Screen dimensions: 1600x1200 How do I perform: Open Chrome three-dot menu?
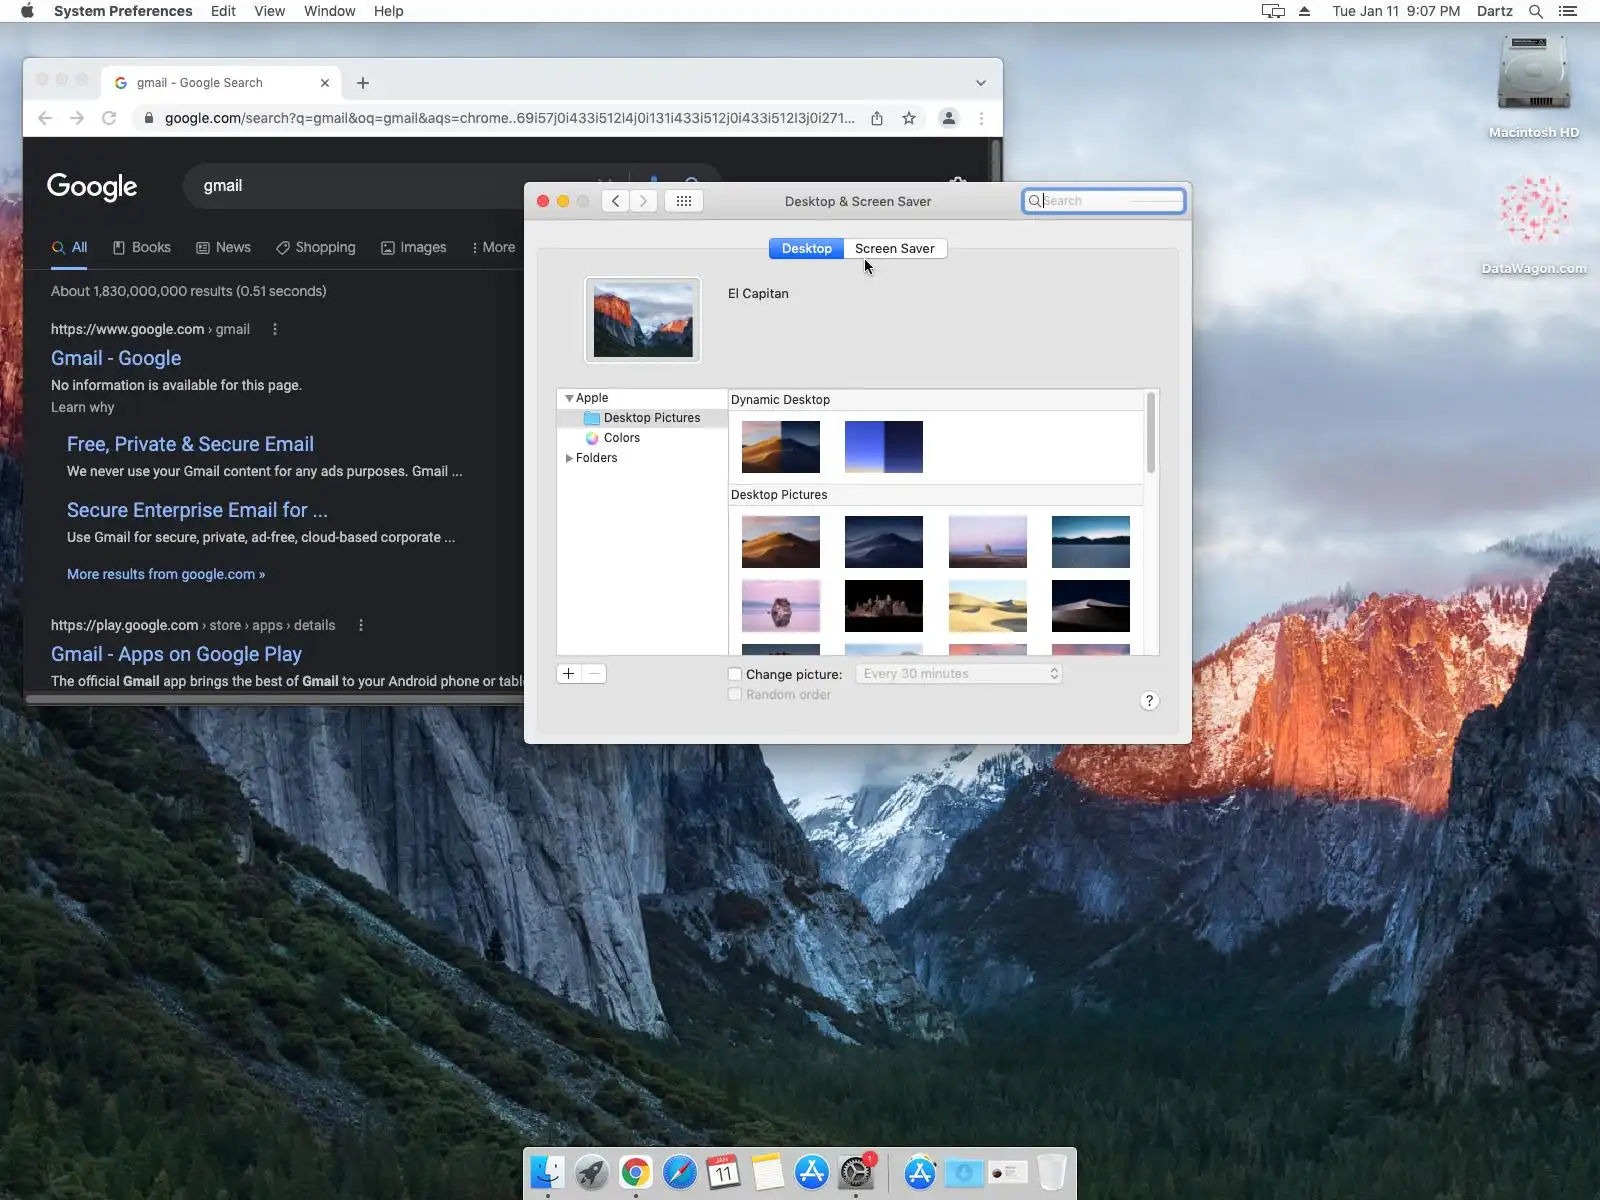tap(981, 118)
